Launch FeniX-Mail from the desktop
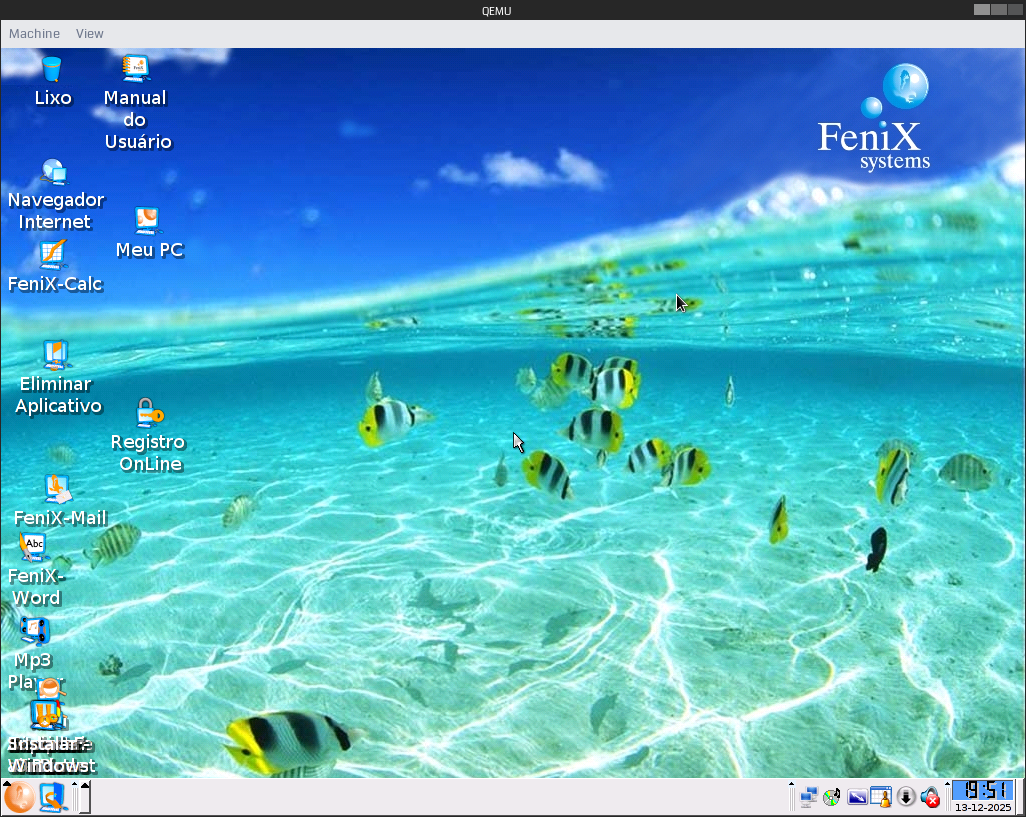This screenshot has width=1026, height=817. (x=58, y=489)
